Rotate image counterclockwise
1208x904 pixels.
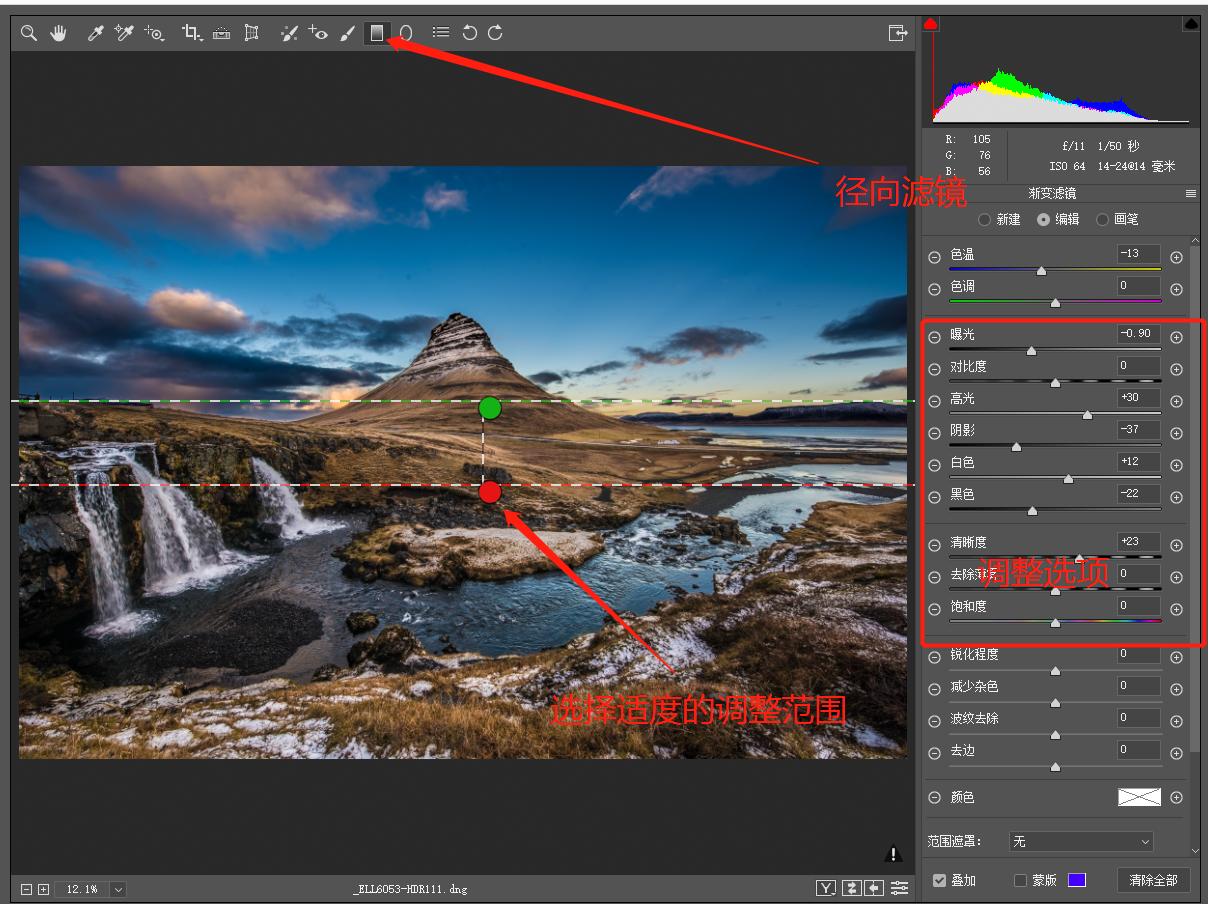point(469,33)
